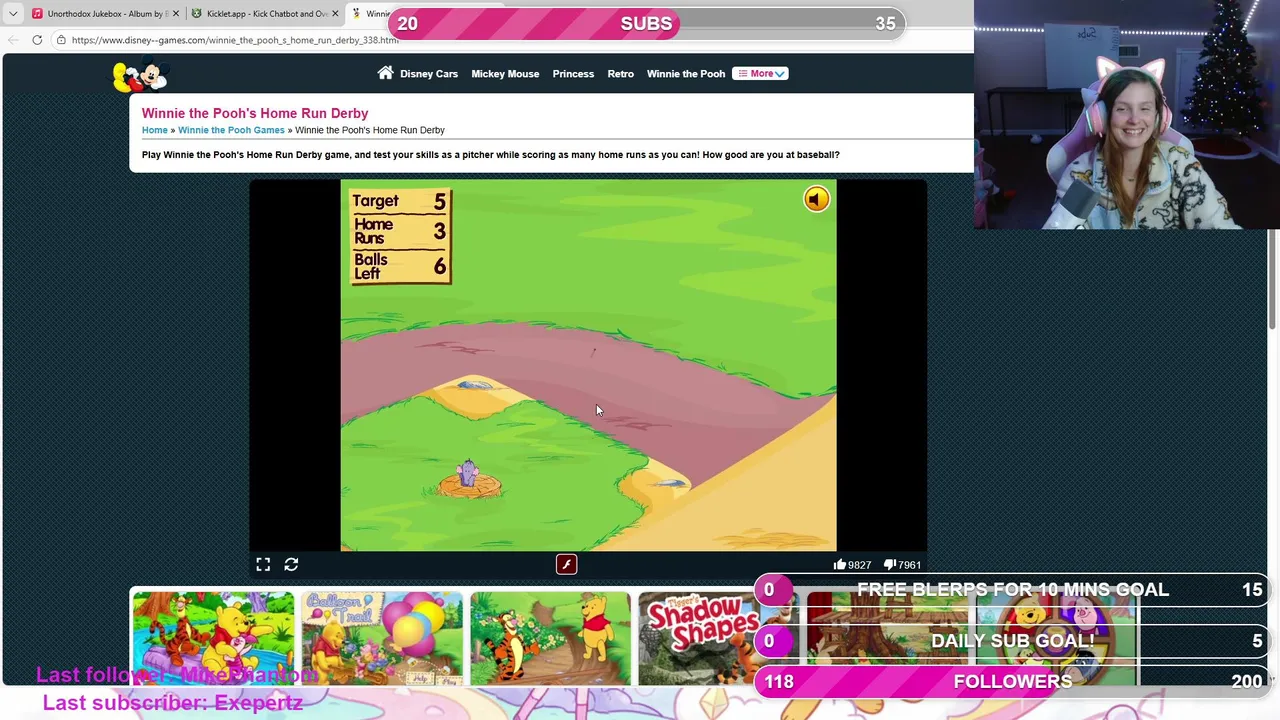
Task: Switch to the Unorthodox Jukebox tab
Action: [x=105, y=14]
